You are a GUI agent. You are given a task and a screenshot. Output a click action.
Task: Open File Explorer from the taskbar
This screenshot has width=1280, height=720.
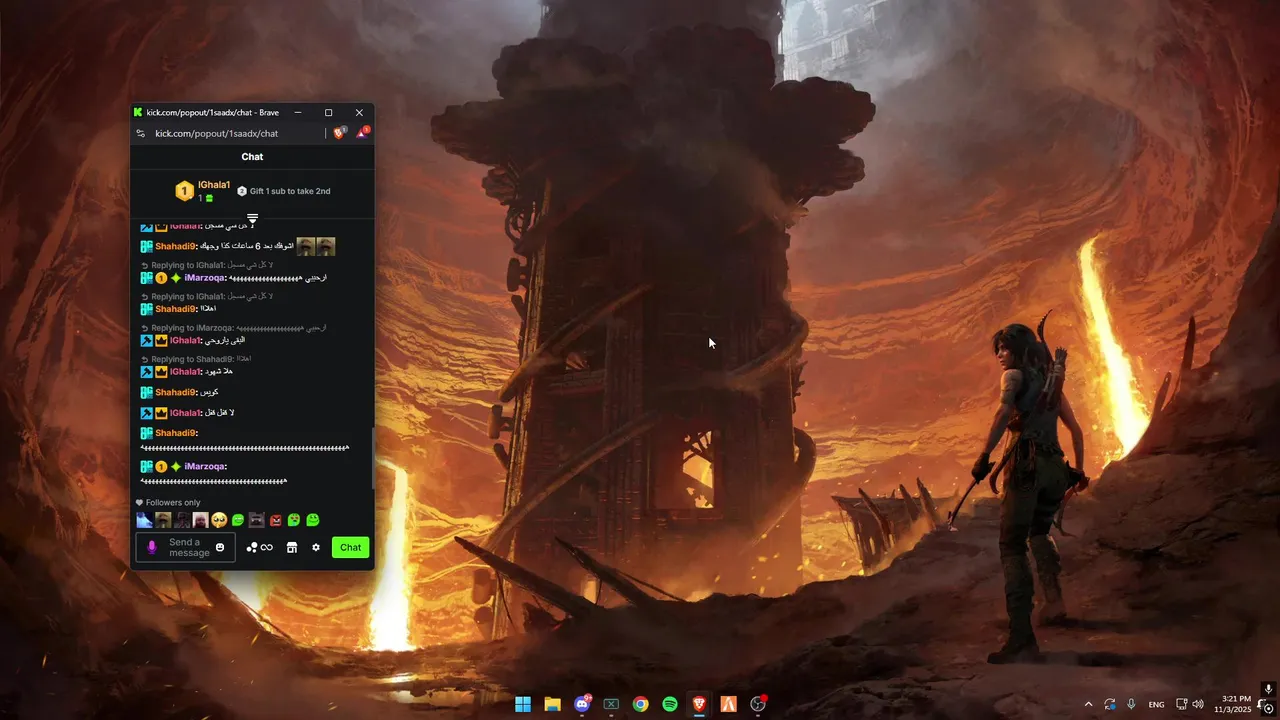click(552, 704)
